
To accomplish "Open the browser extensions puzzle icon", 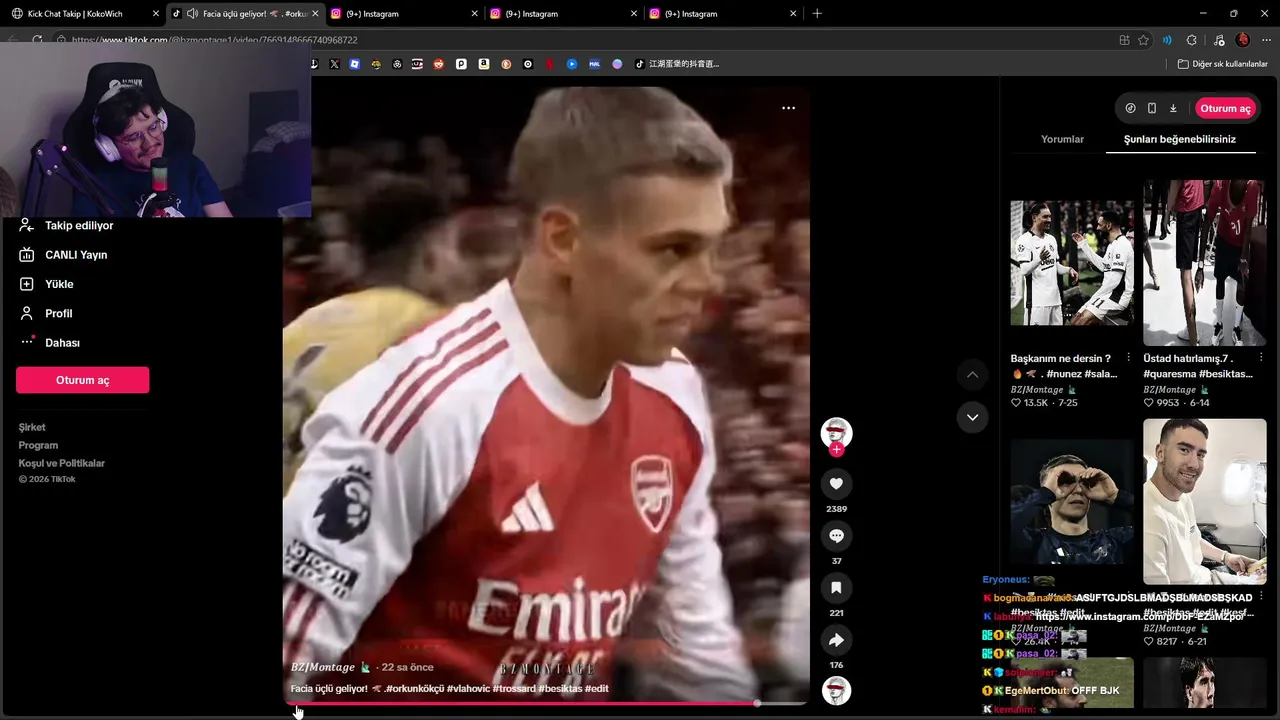I will [1191, 40].
